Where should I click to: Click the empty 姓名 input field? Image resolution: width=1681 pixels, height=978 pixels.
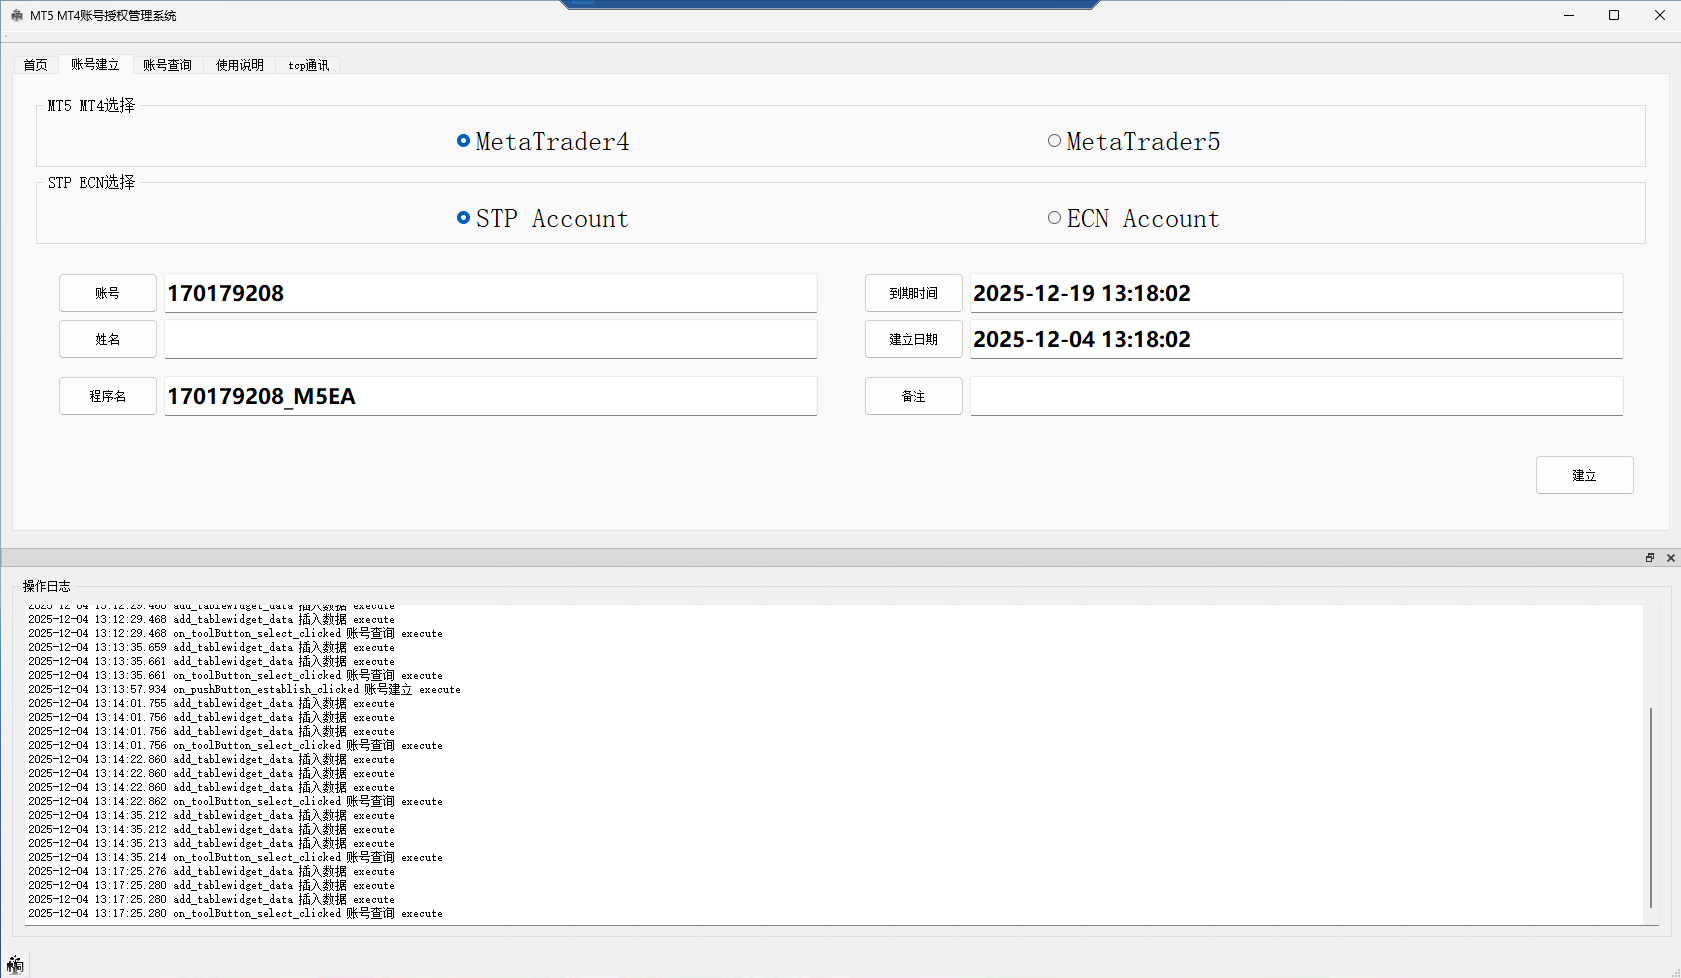coord(491,339)
